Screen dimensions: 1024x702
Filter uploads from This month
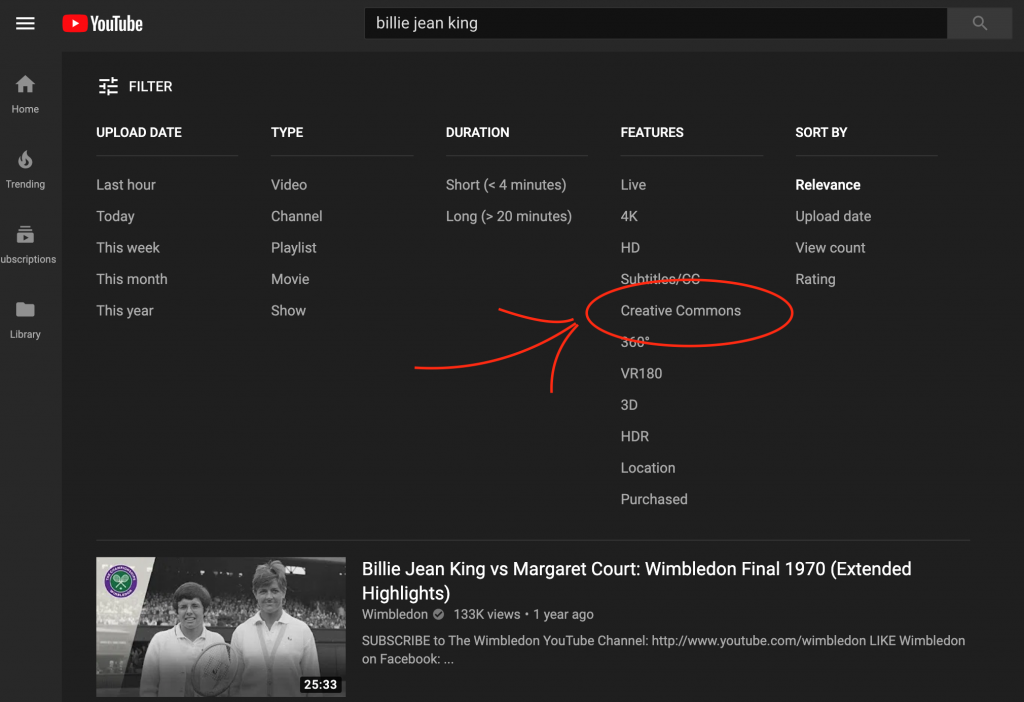[132, 279]
